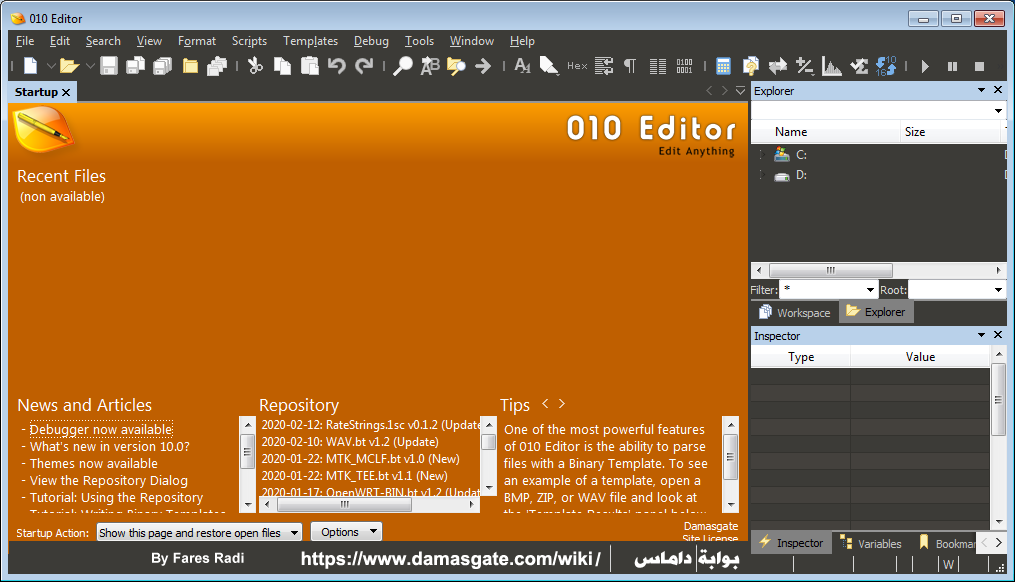The height and width of the screenshot is (582, 1015).
Task: Click the Open file folder icon
Action: [69, 65]
